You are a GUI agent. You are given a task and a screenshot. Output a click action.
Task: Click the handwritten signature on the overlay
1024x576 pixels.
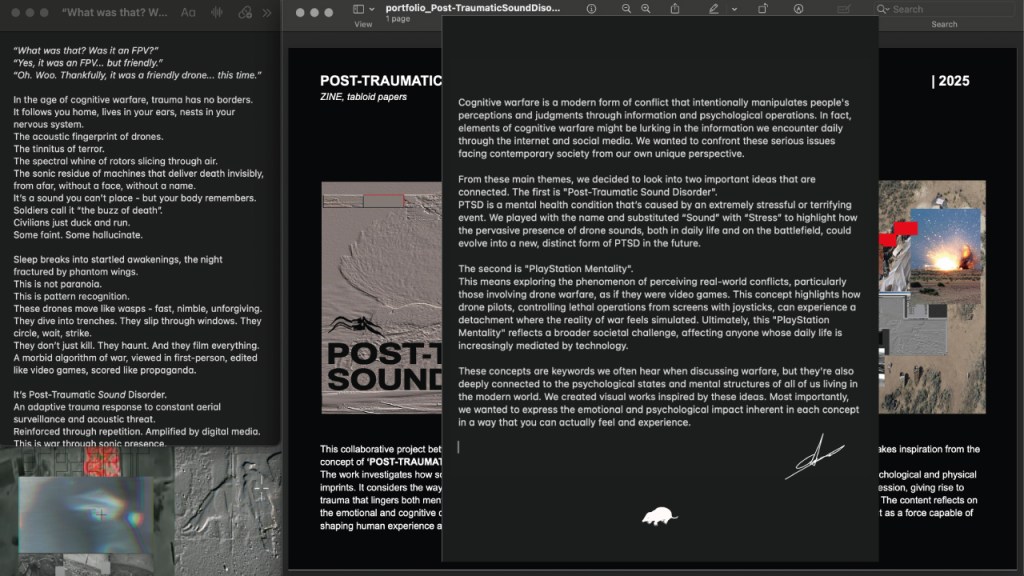[x=820, y=457]
